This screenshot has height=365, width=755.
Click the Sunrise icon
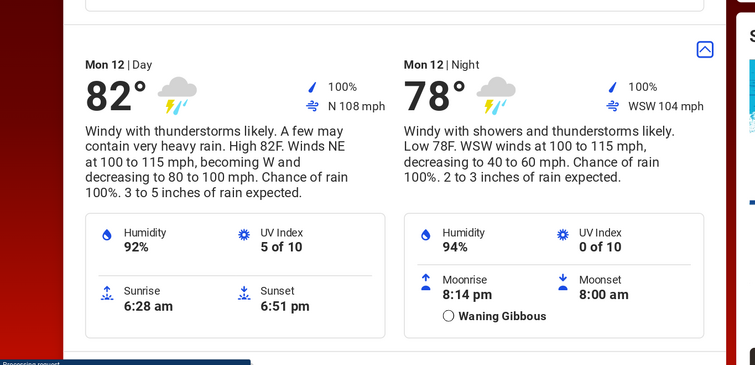tap(107, 293)
